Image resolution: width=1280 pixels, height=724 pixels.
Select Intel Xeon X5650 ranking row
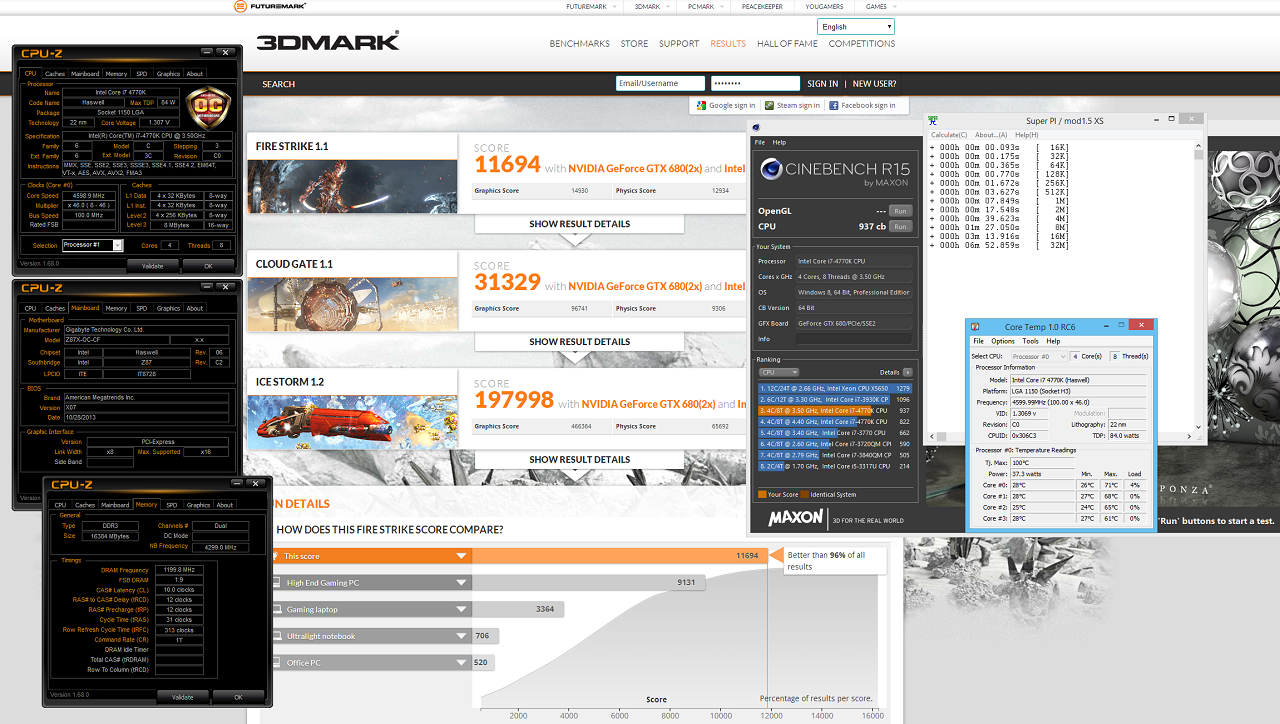click(x=835, y=388)
